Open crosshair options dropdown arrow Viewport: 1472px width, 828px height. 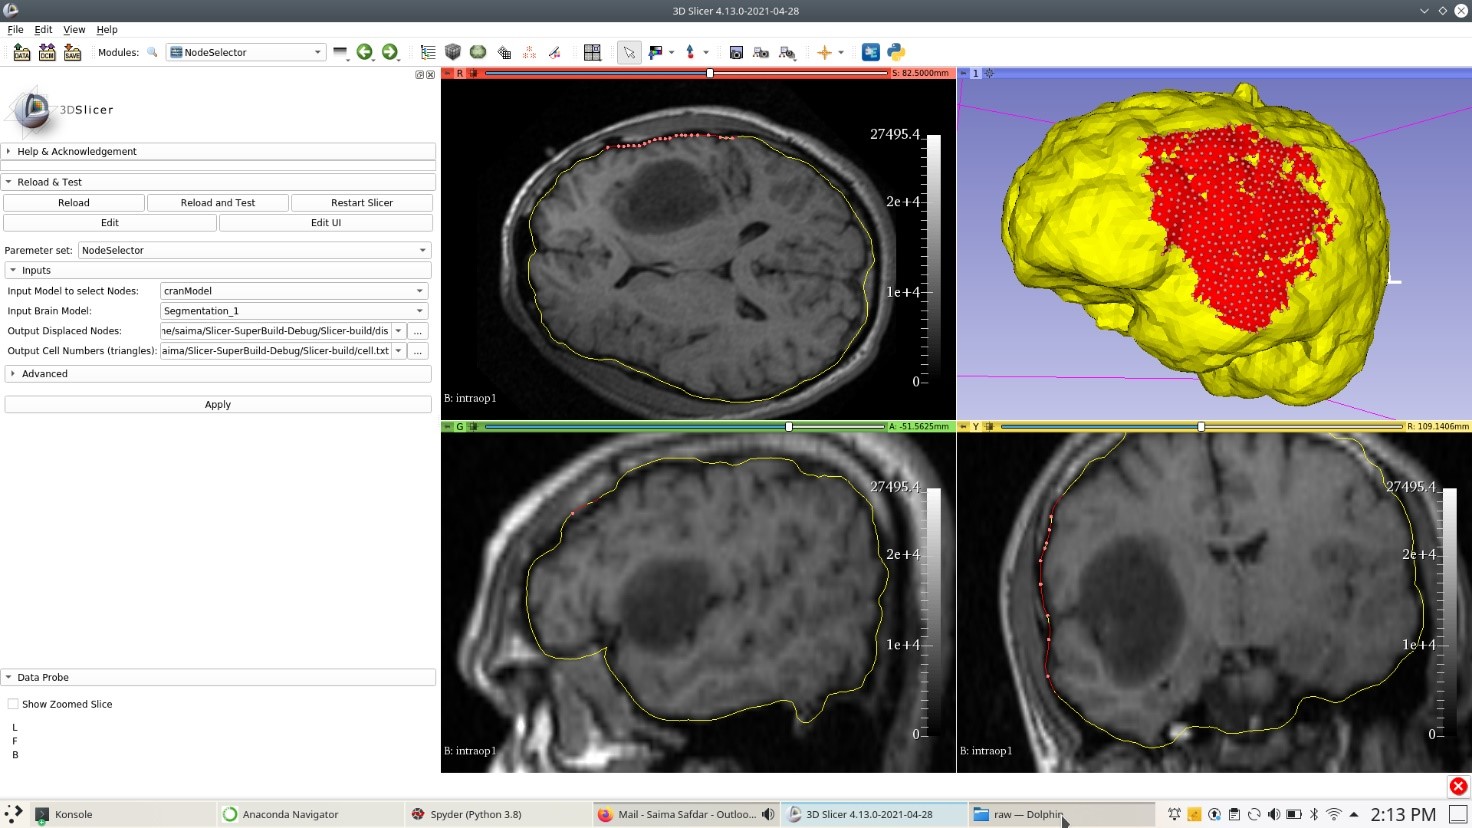[x=841, y=52]
